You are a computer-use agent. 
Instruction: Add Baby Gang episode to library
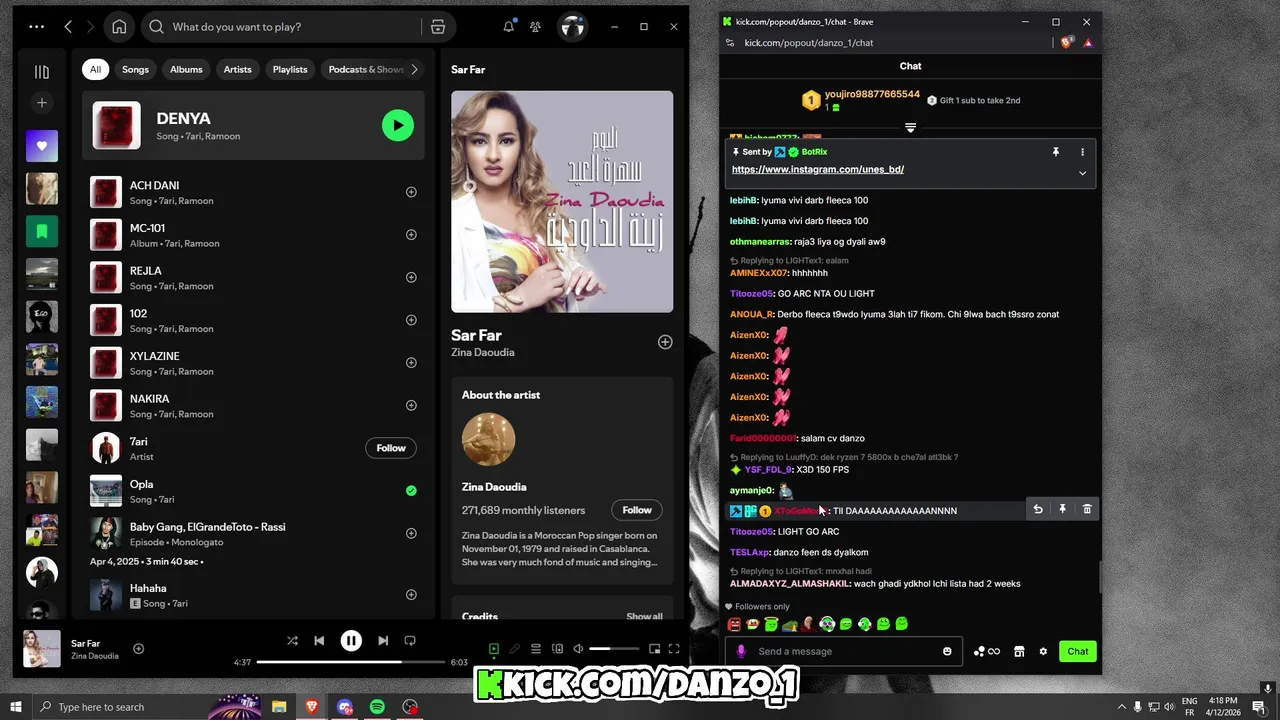click(411, 533)
